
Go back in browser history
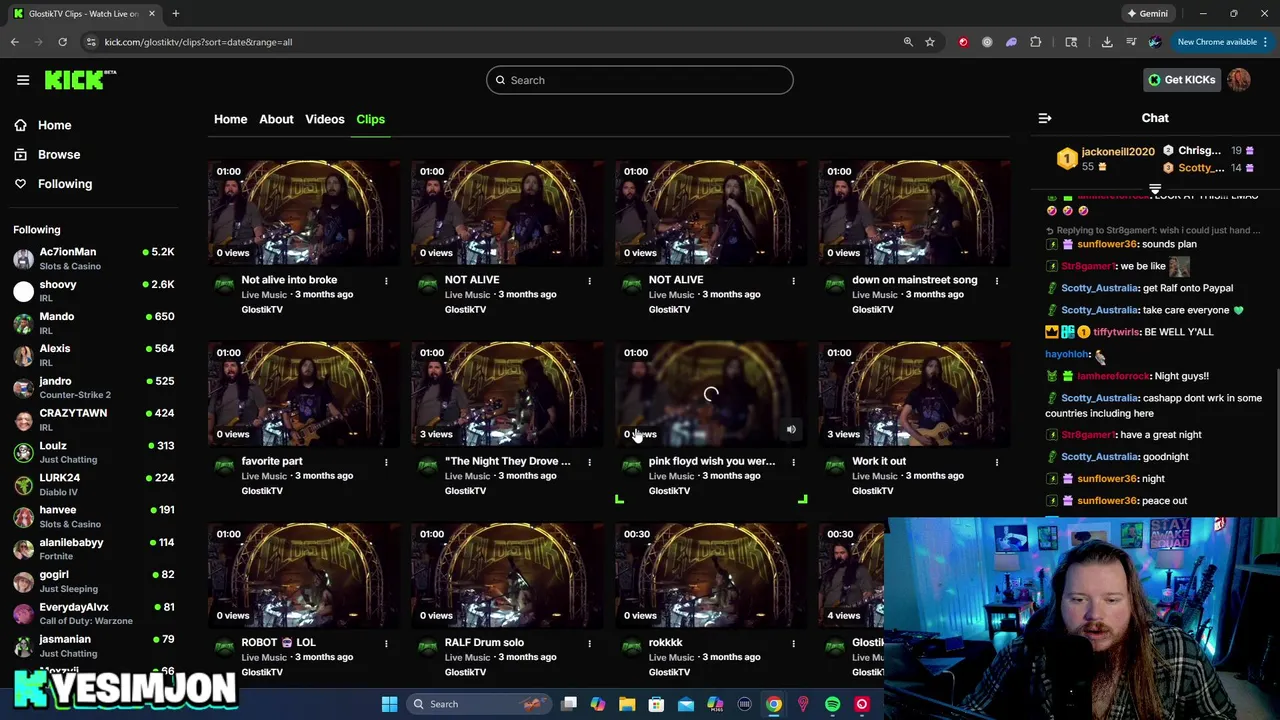point(15,42)
